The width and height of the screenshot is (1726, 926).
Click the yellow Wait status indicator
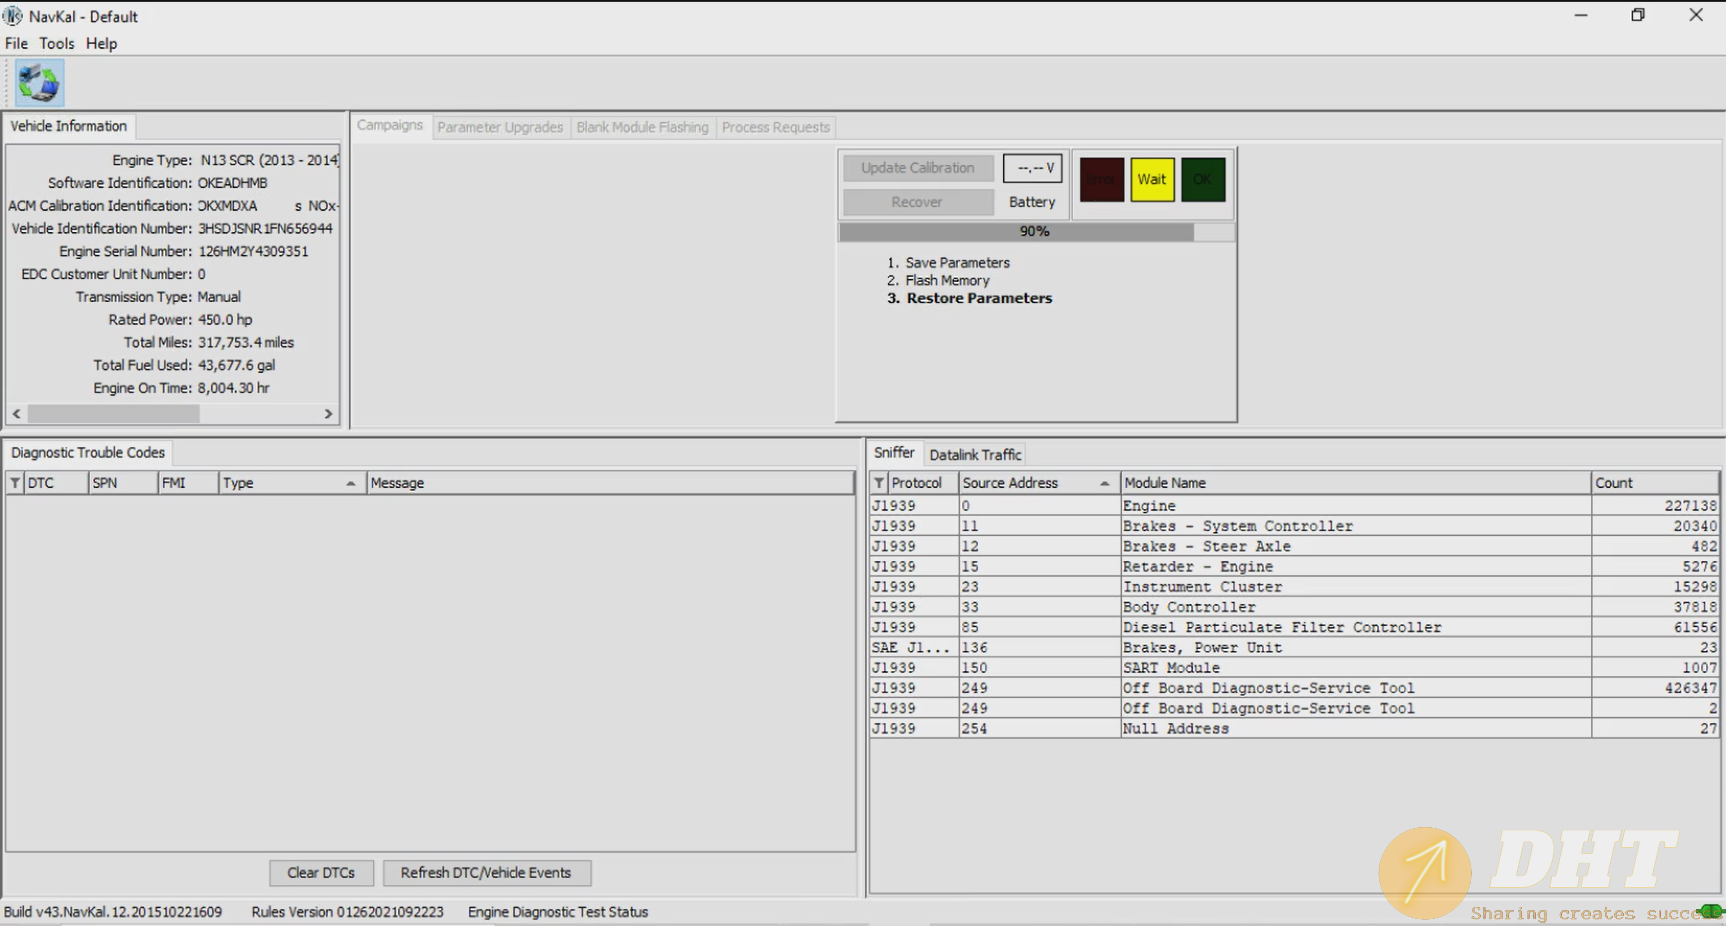1152,180
